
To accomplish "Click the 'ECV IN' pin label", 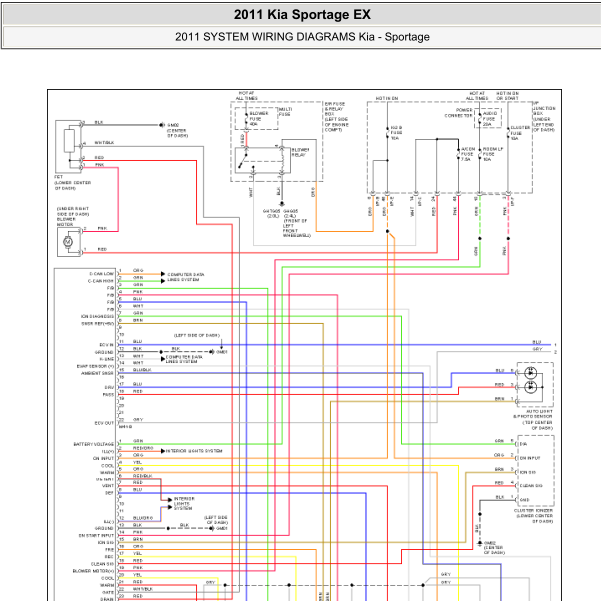I will (107, 345).
